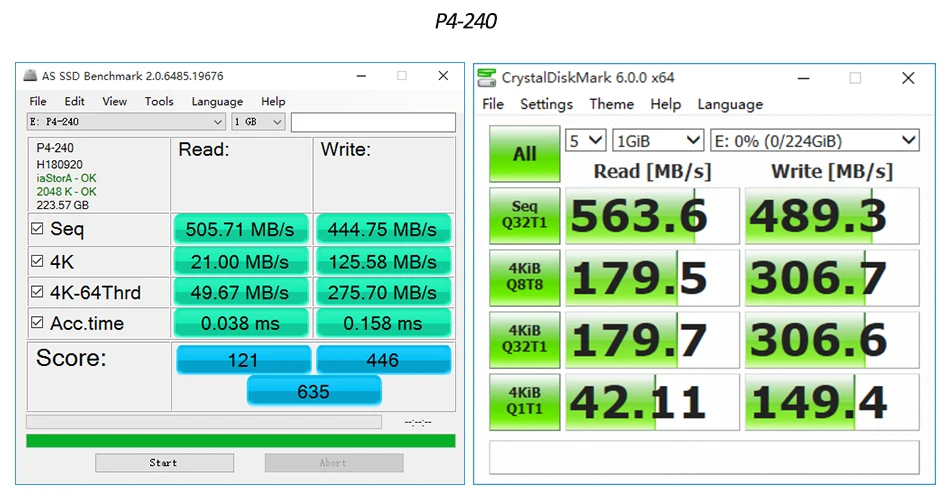Click the total score 635
The height and width of the screenshot is (500, 950).
pyautogui.click(x=314, y=391)
